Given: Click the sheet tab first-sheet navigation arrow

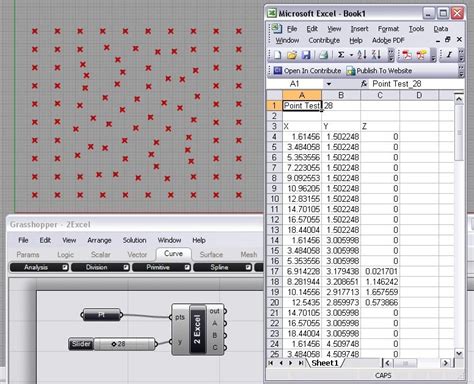Looking at the screenshot, I should [x=271, y=363].
